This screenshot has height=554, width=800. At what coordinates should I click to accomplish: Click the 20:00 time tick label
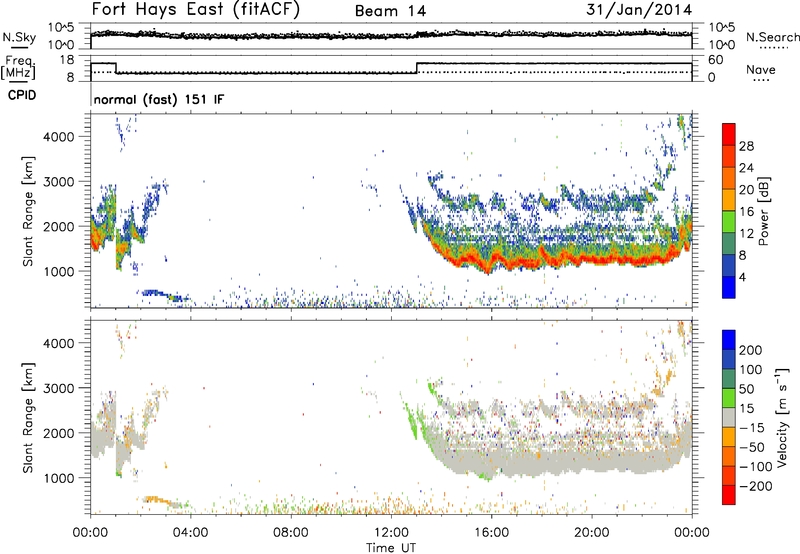(591, 533)
